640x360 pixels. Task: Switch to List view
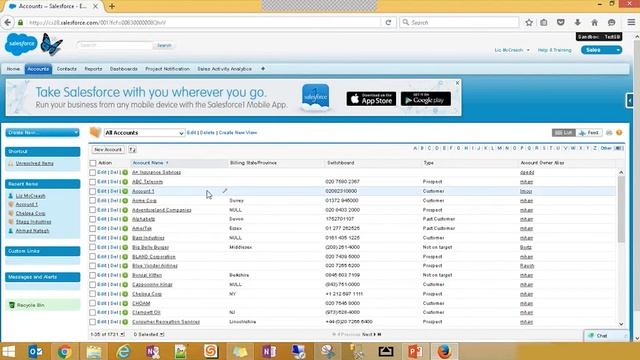point(564,133)
